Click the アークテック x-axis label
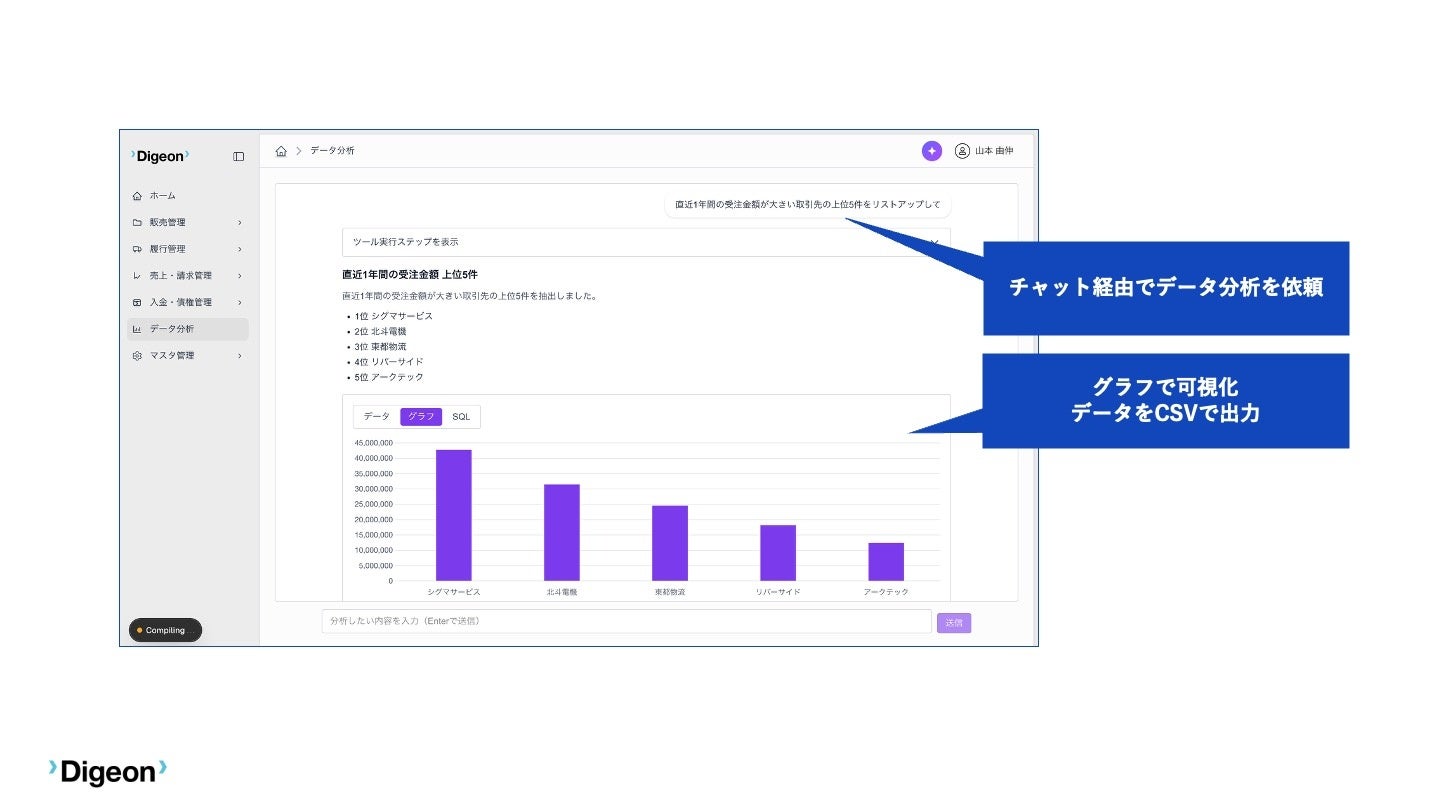Screen dimensions: 1440x810 tap(886, 592)
